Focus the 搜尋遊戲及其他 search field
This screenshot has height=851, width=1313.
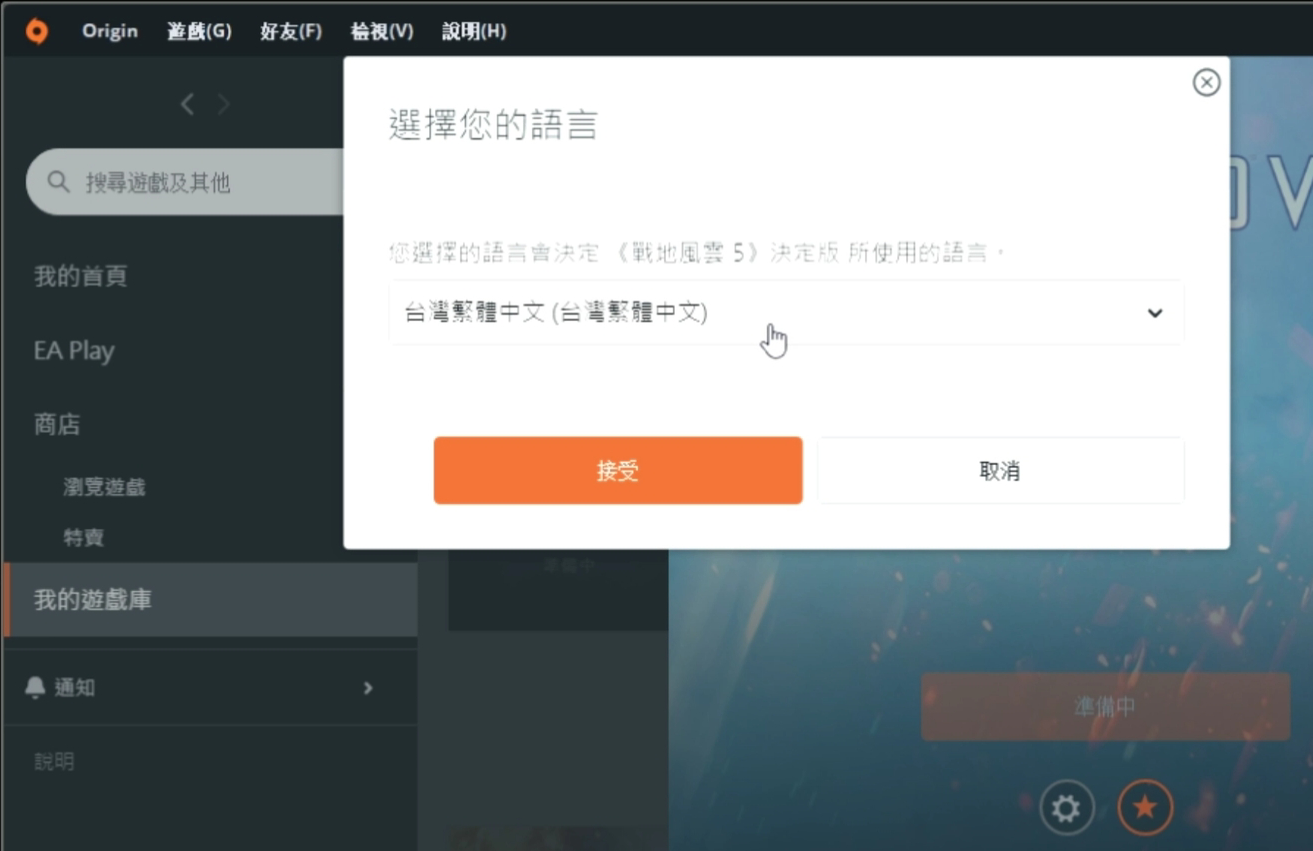[x=186, y=182]
